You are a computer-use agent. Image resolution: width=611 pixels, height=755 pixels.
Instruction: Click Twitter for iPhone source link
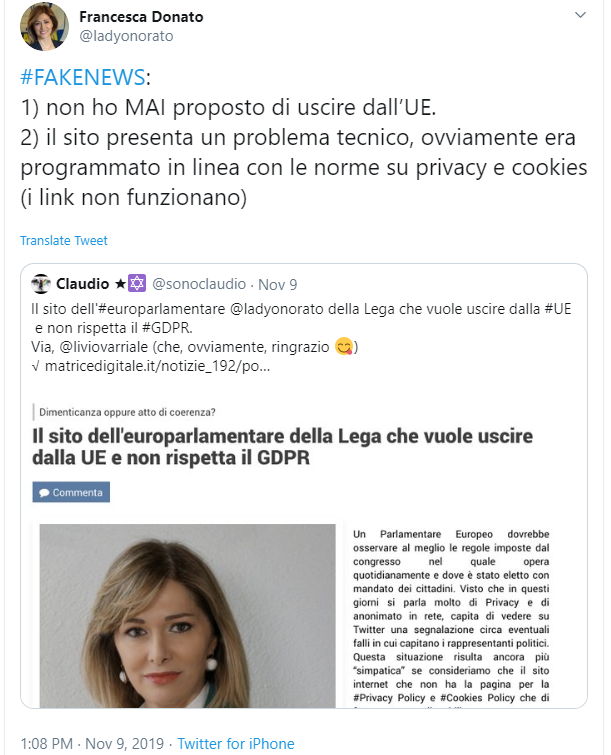(236, 743)
